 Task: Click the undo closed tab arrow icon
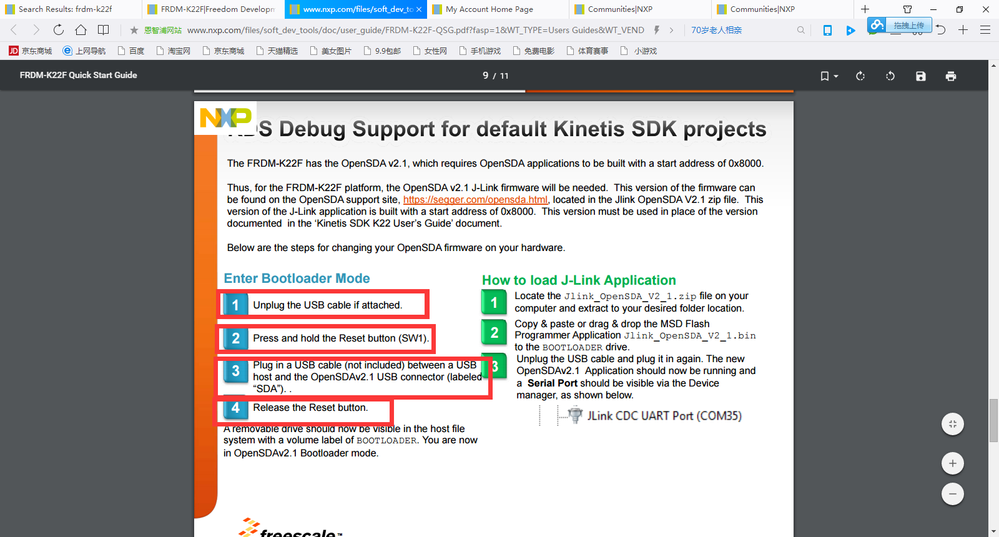coord(940,30)
